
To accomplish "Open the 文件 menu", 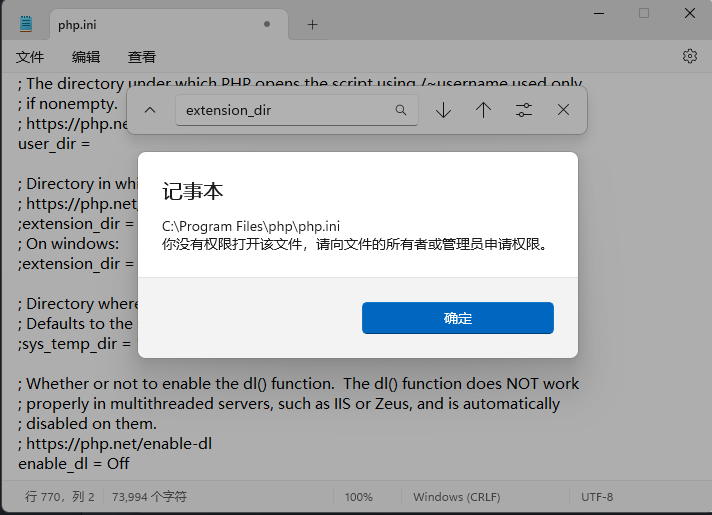I will [x=30, y=57].
